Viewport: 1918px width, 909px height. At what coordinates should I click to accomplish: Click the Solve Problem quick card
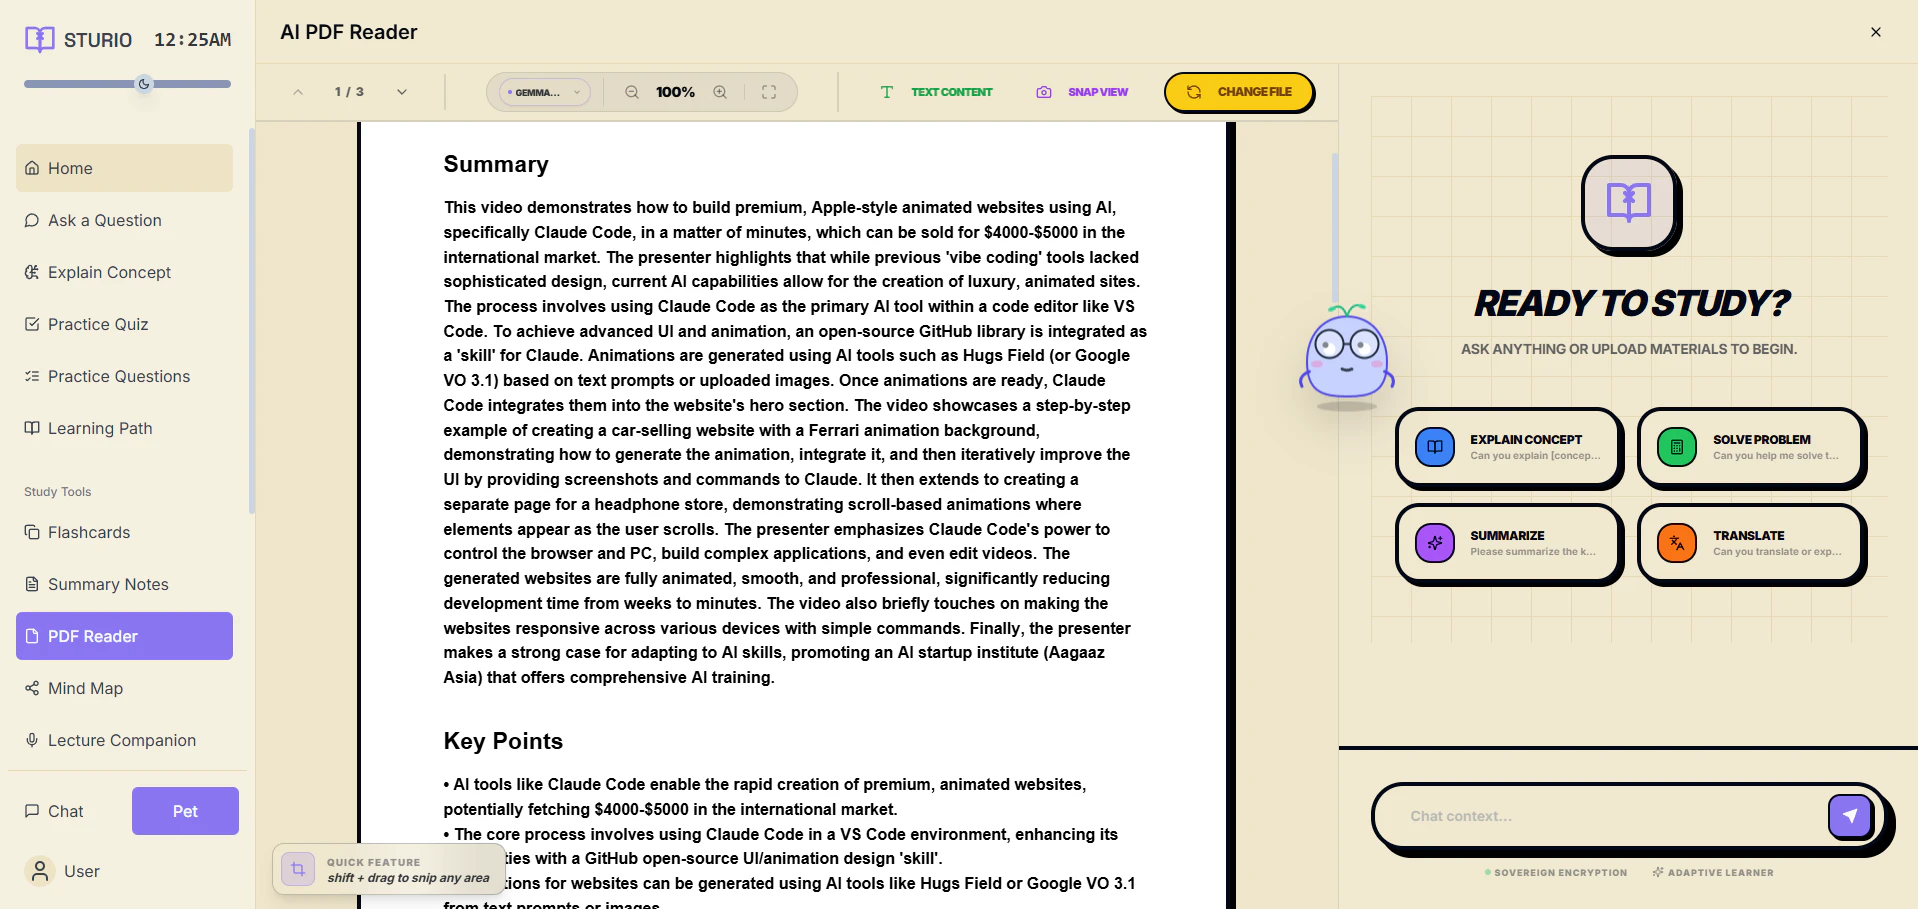[x=1750, y=447]
